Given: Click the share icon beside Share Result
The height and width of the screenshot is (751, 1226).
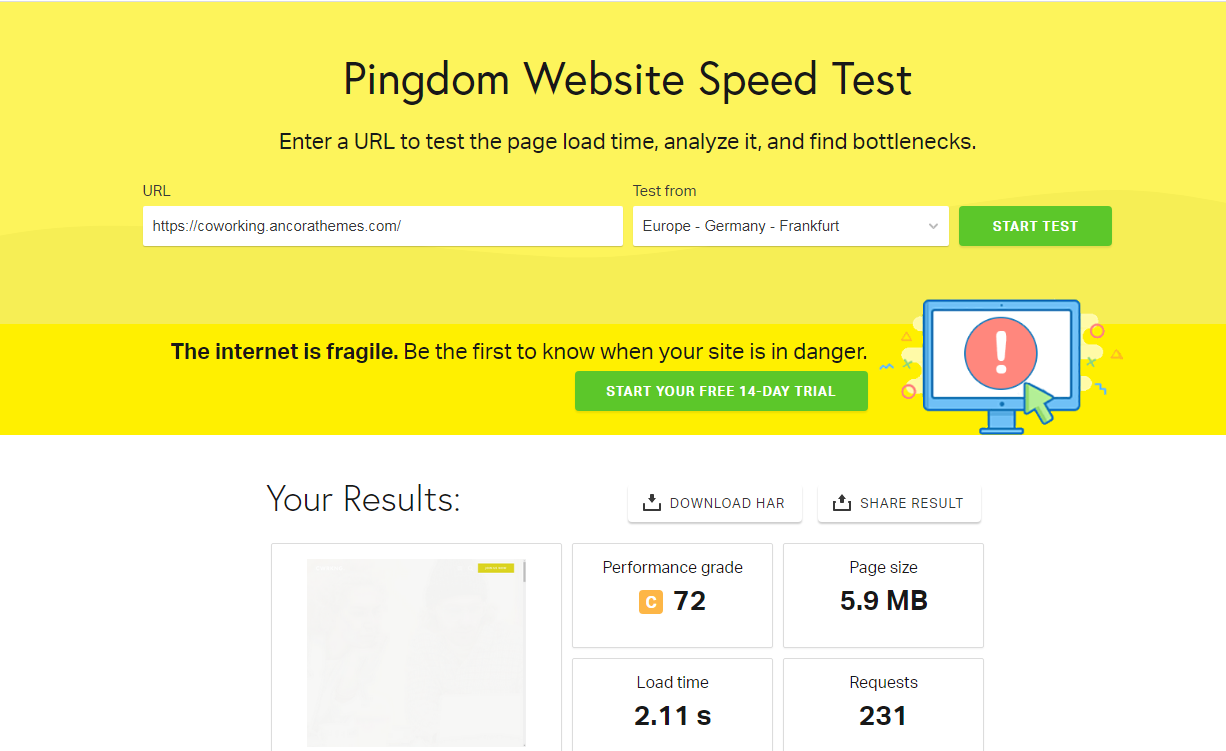Looking at the screenshot, I should [x=842, y=503].
